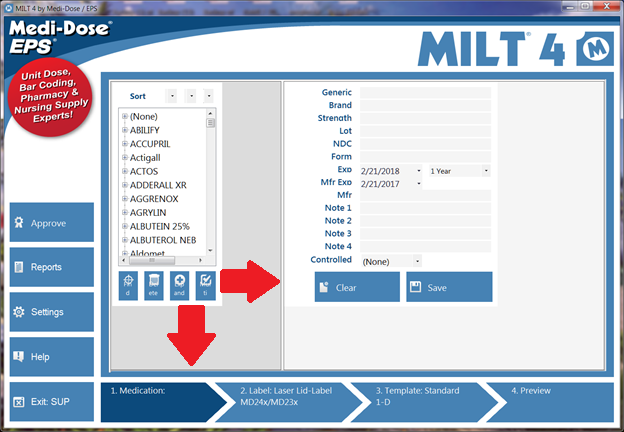This screenshot has width=624, height=432.
Task: Click the Find medication icon button
Action: (128, 286)
